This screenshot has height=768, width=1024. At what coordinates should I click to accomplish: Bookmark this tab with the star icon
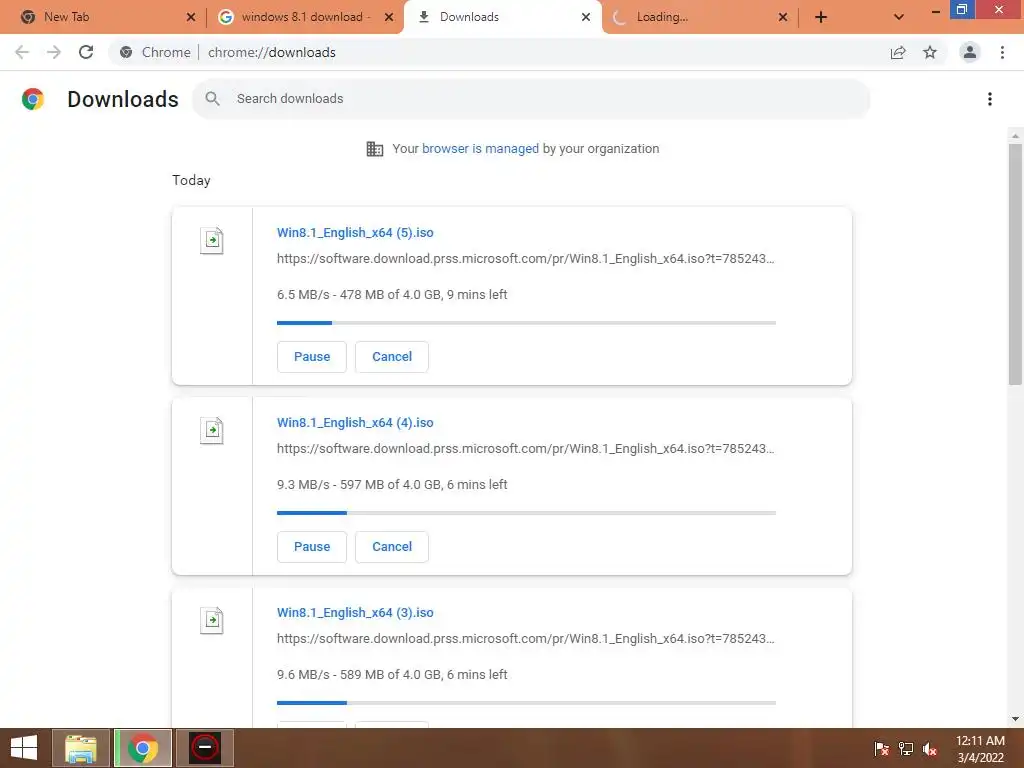pos(930,52)
